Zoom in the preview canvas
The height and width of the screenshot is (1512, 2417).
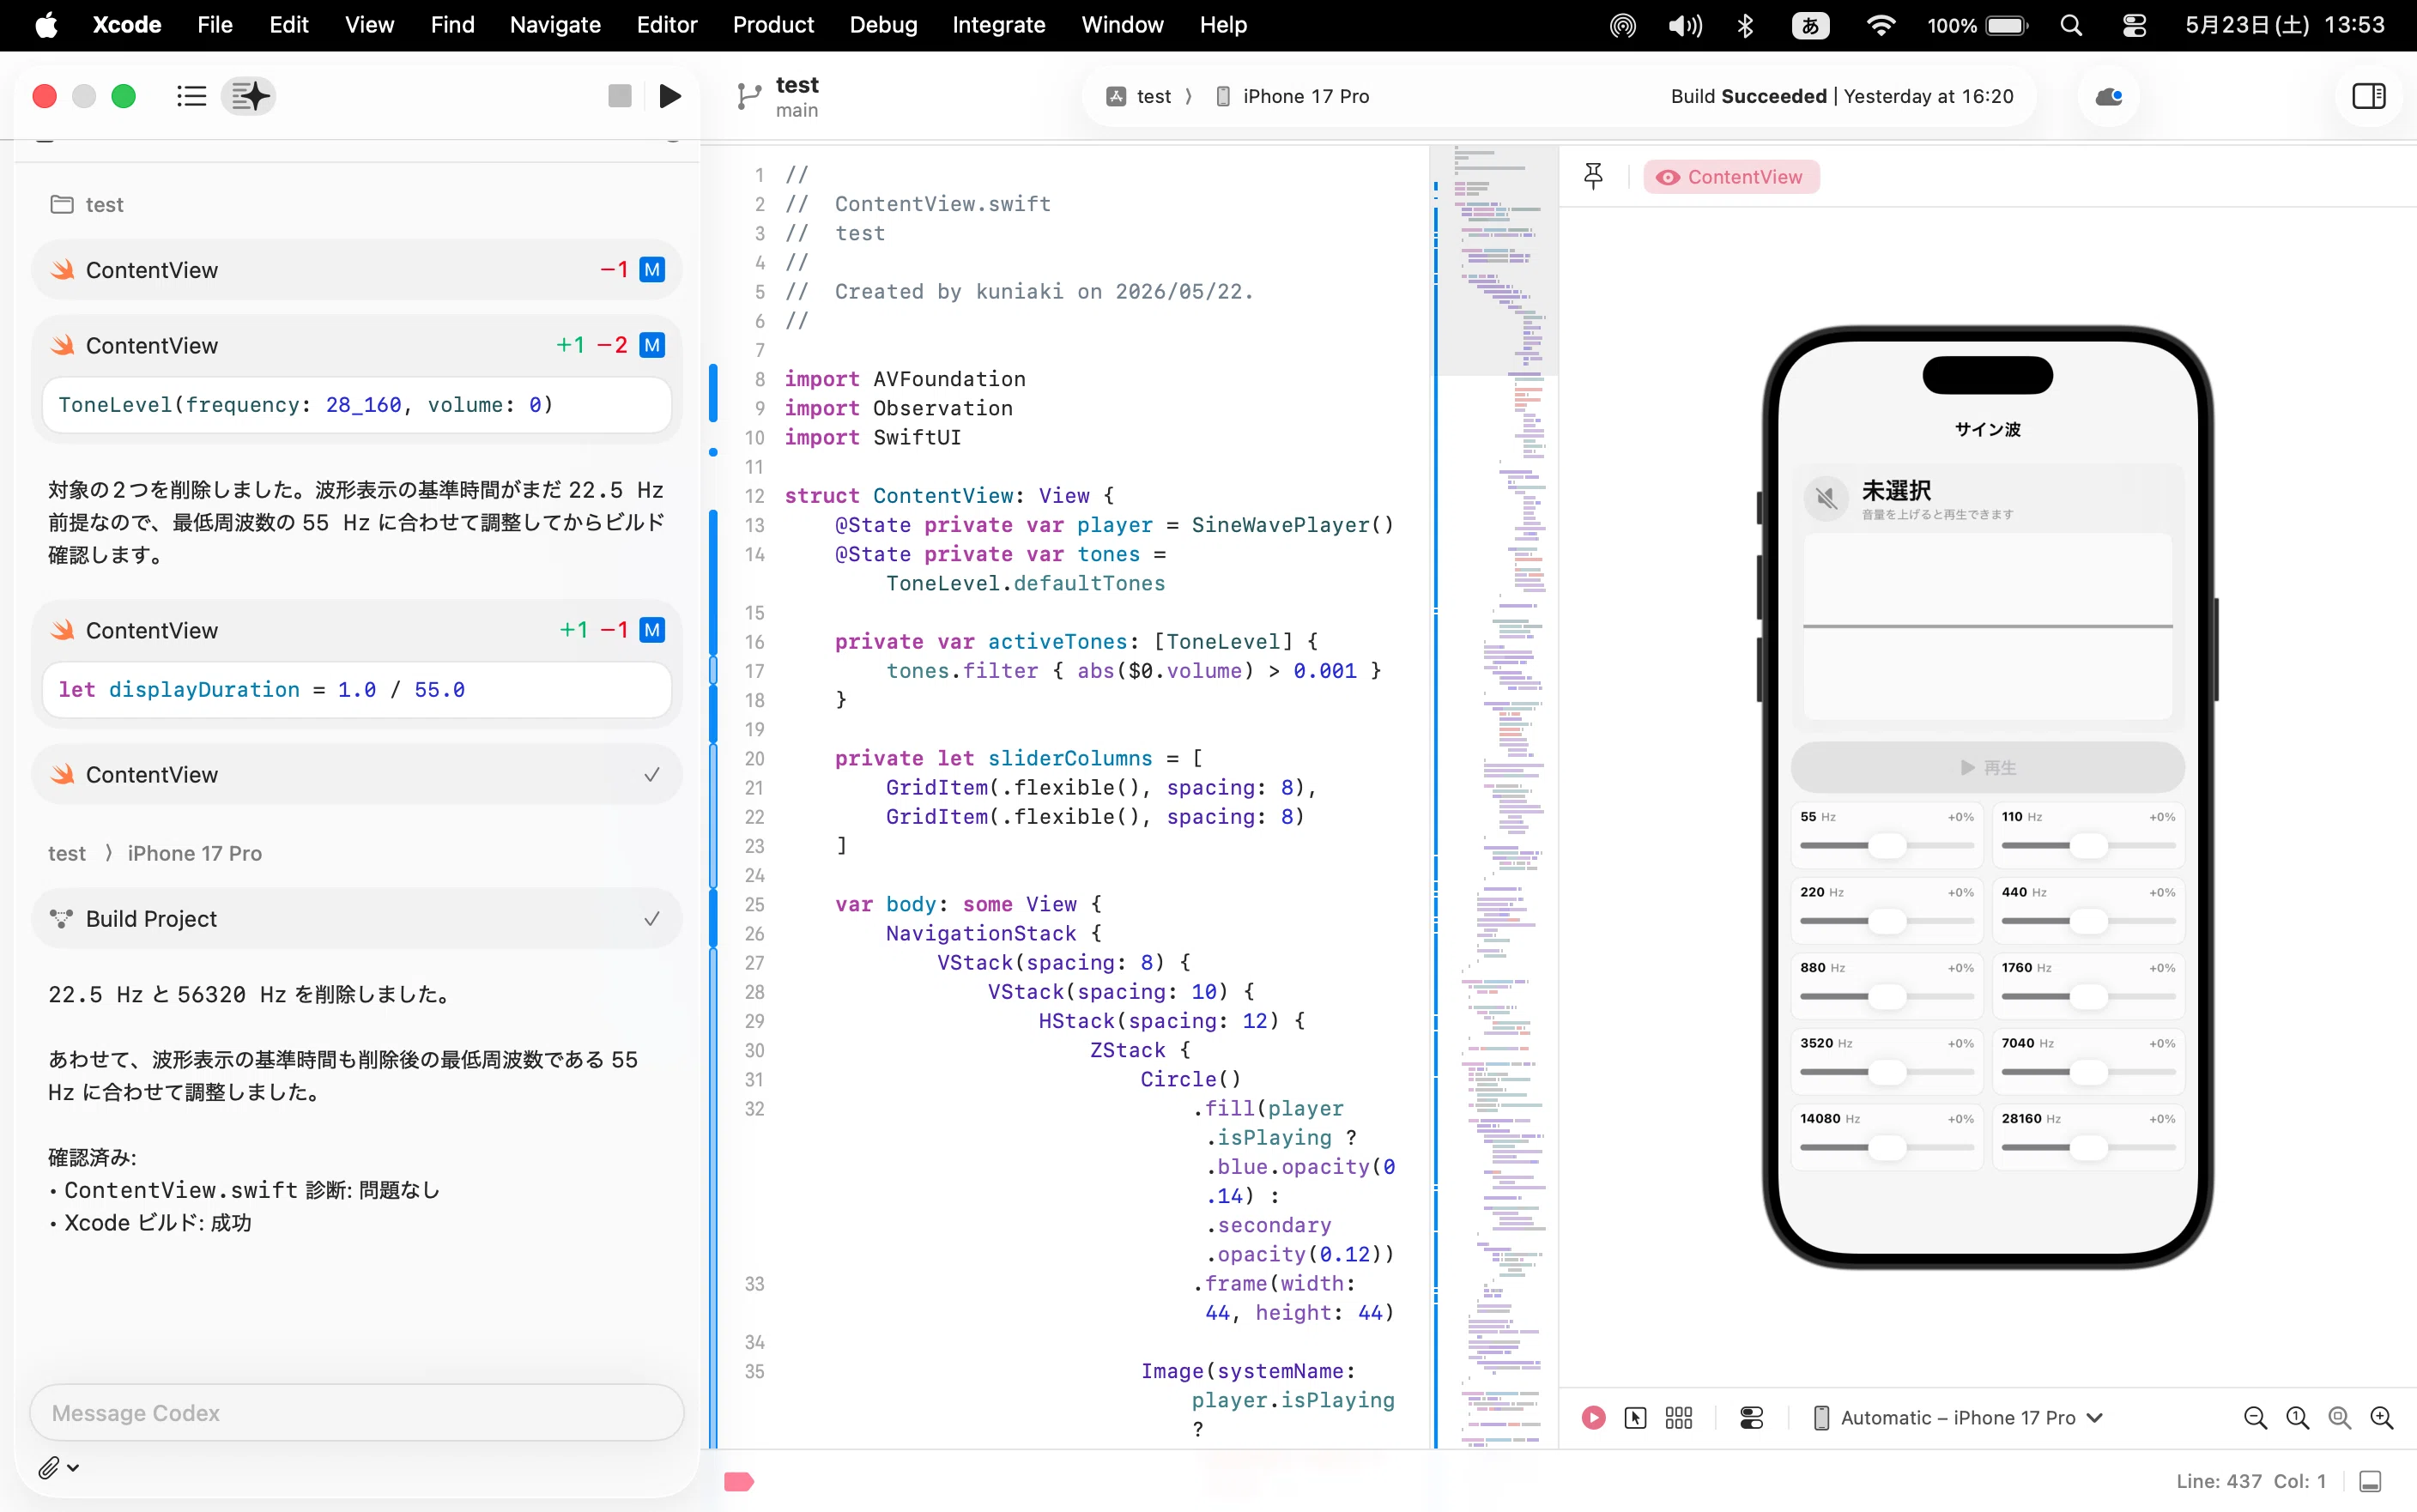(2381, 1417)
